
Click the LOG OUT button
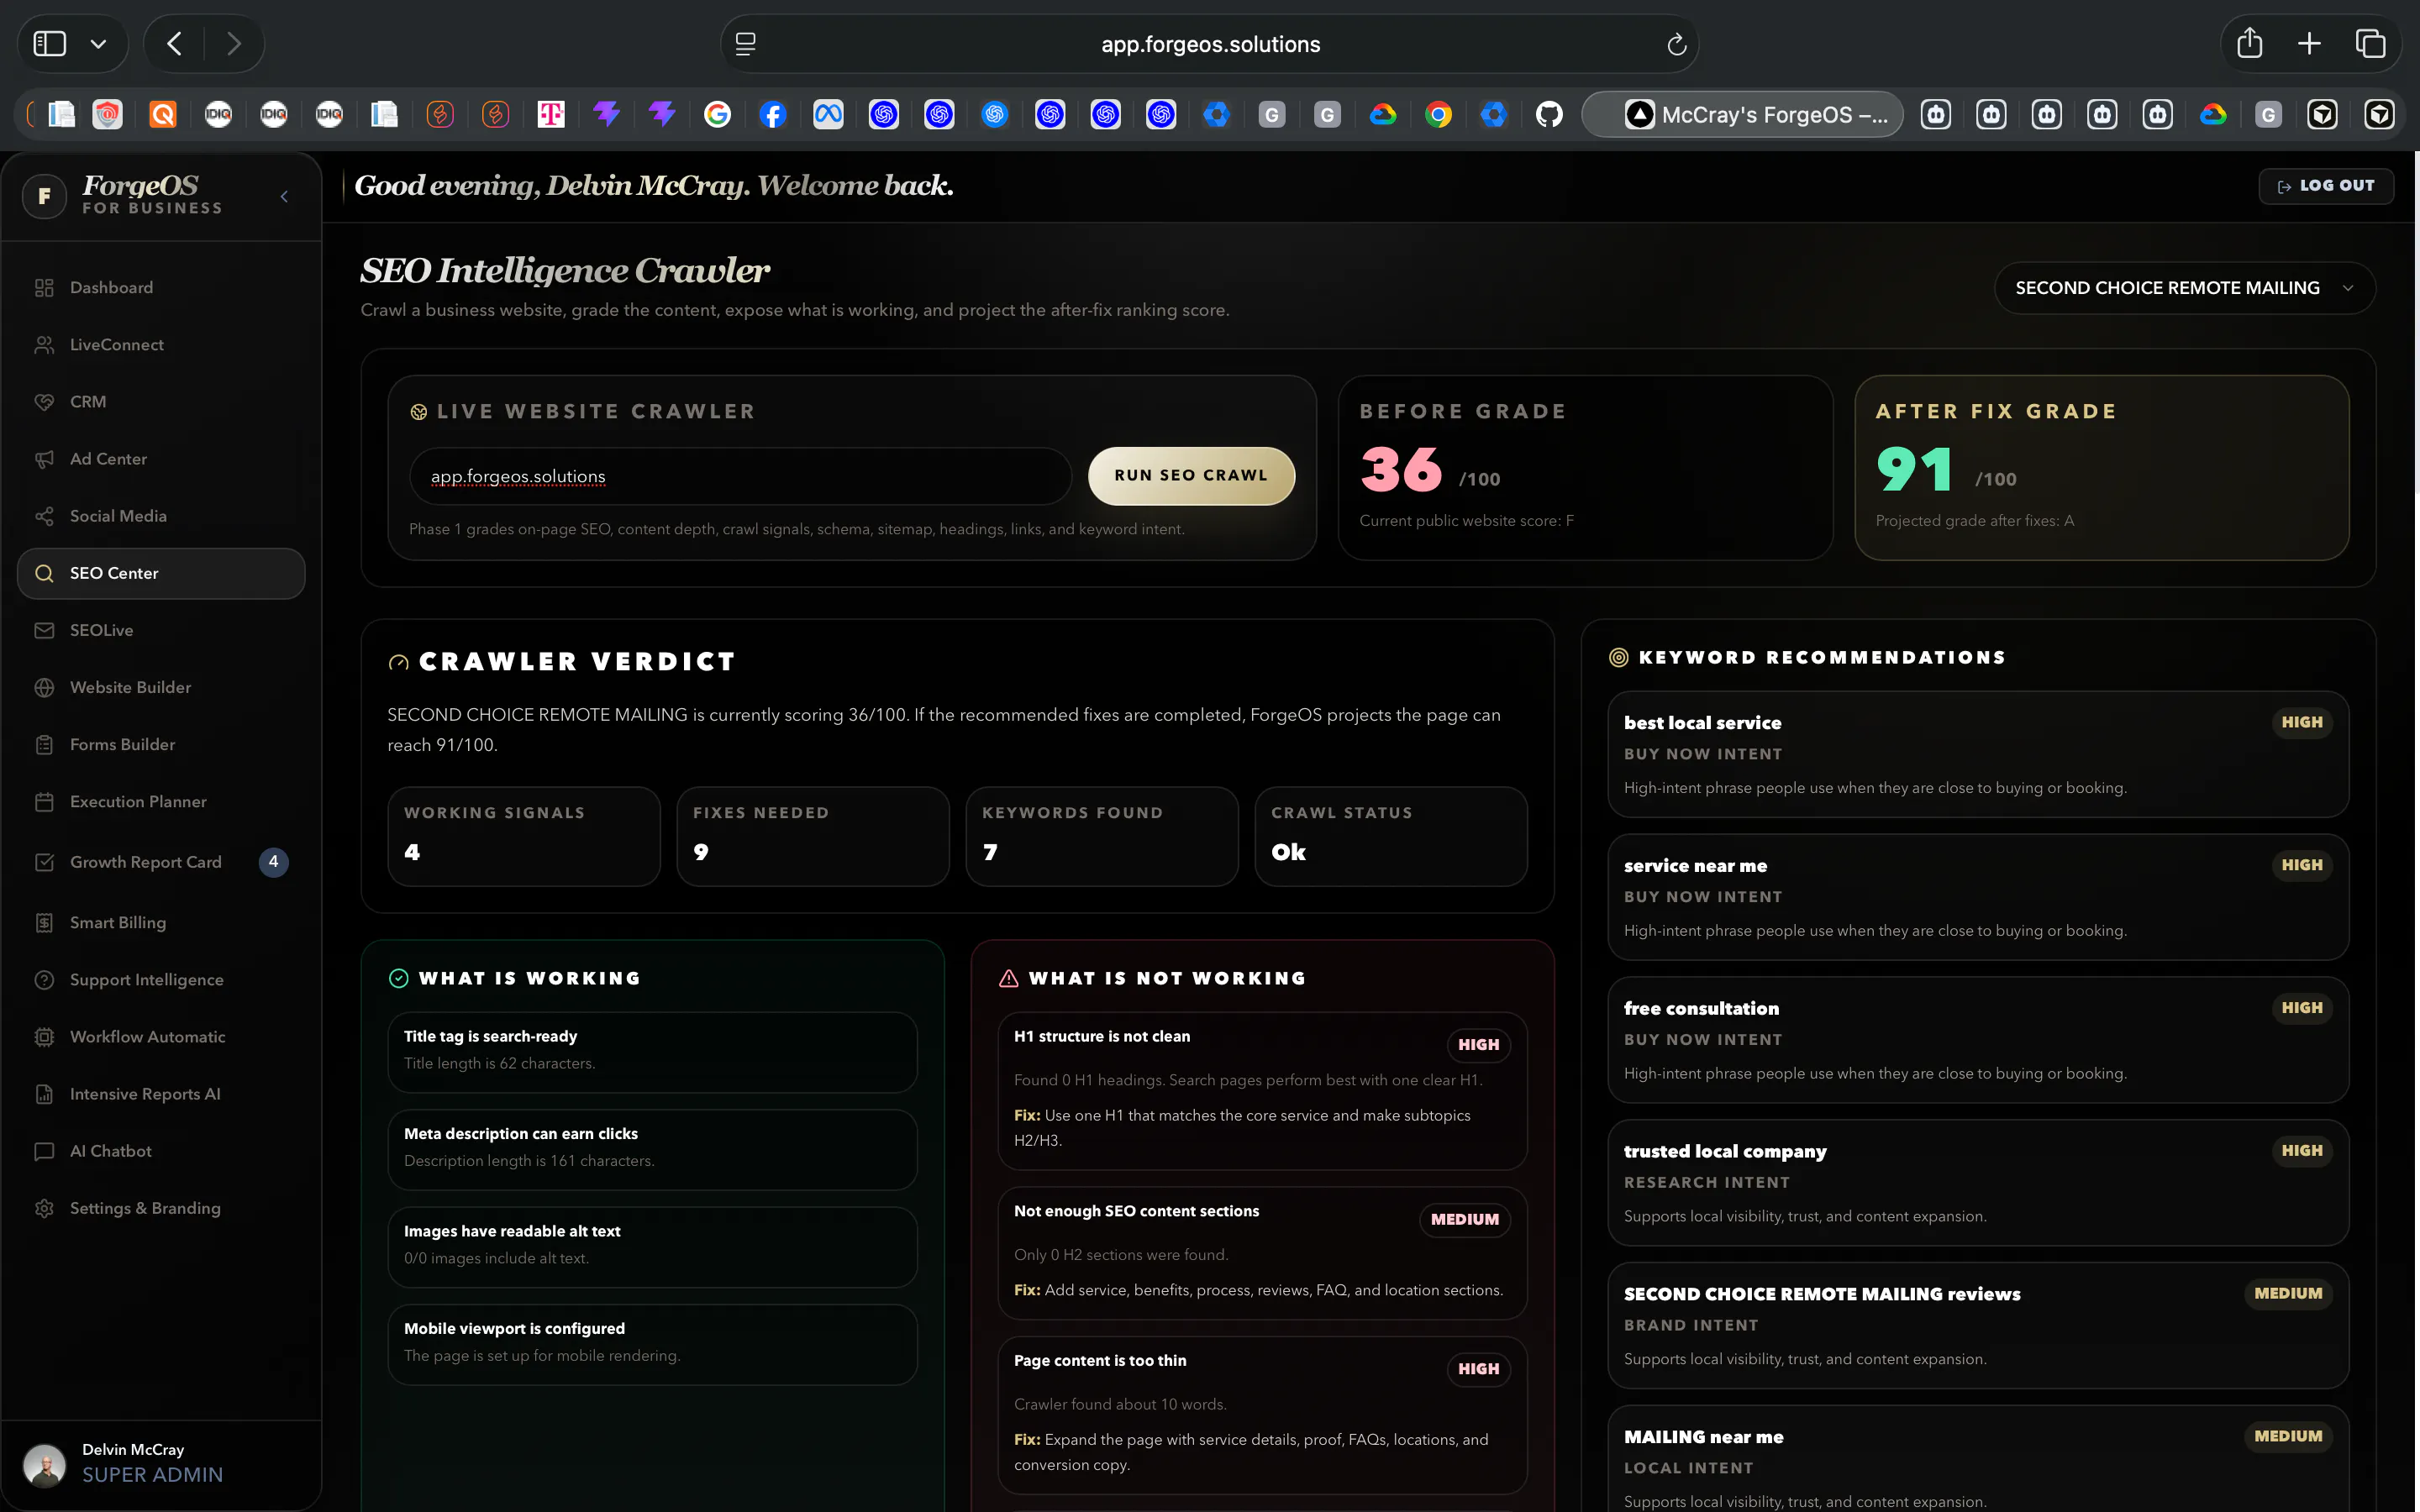2325,186
